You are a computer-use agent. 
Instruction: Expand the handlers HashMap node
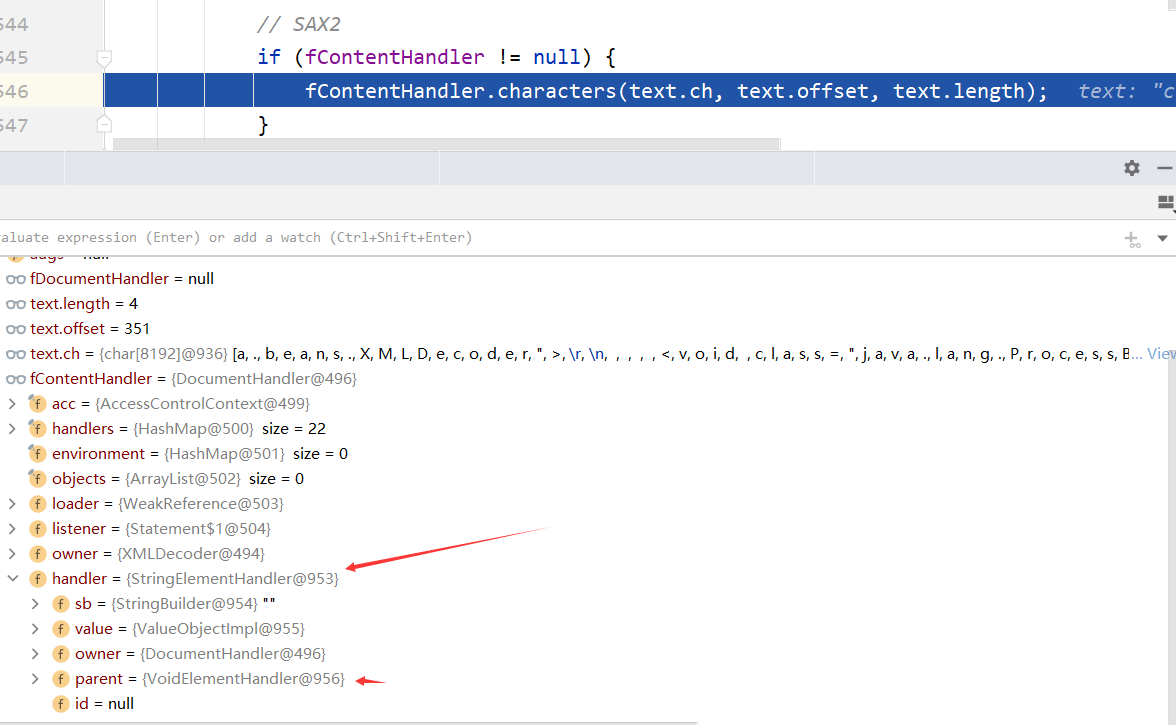click(x=12, y=429)
